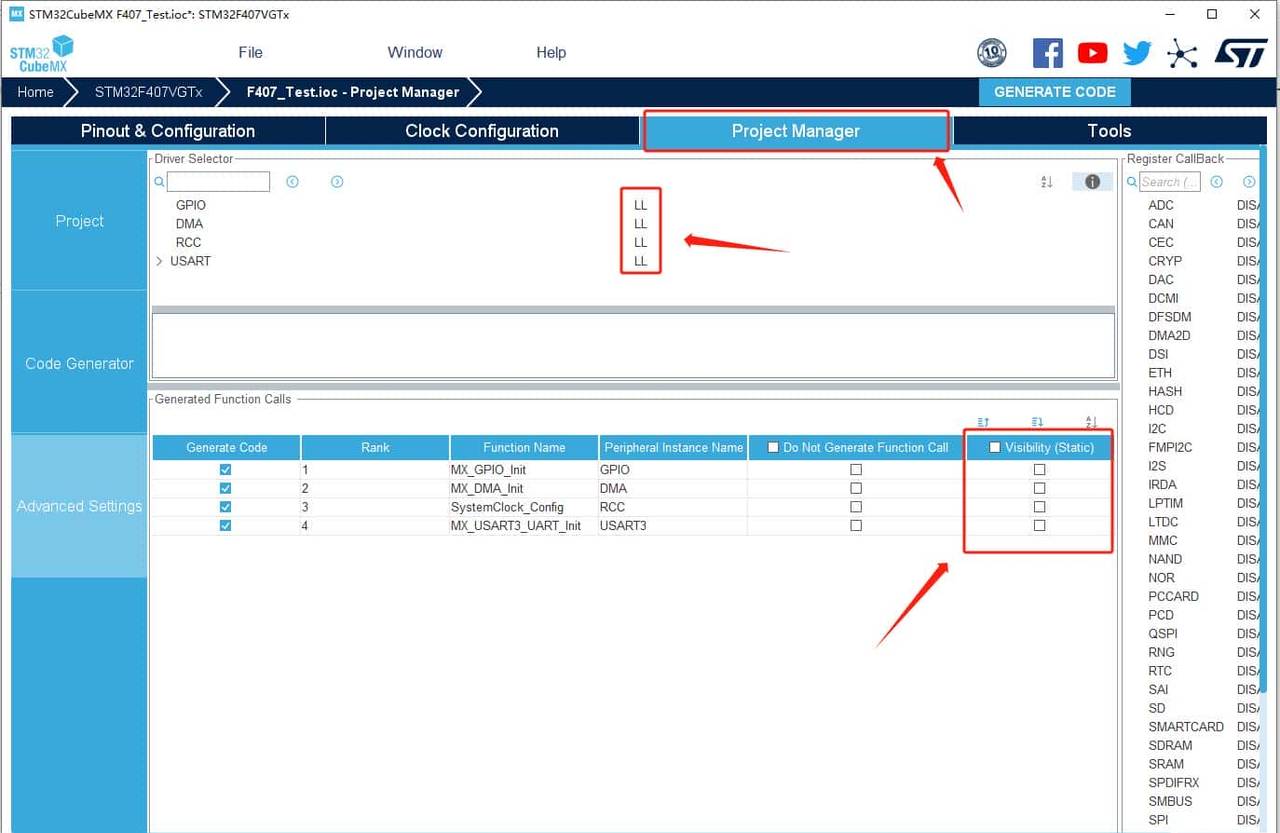Open the ST Facebook page icon
This screenshot has height=833, width=1280.
point(1047,53)
